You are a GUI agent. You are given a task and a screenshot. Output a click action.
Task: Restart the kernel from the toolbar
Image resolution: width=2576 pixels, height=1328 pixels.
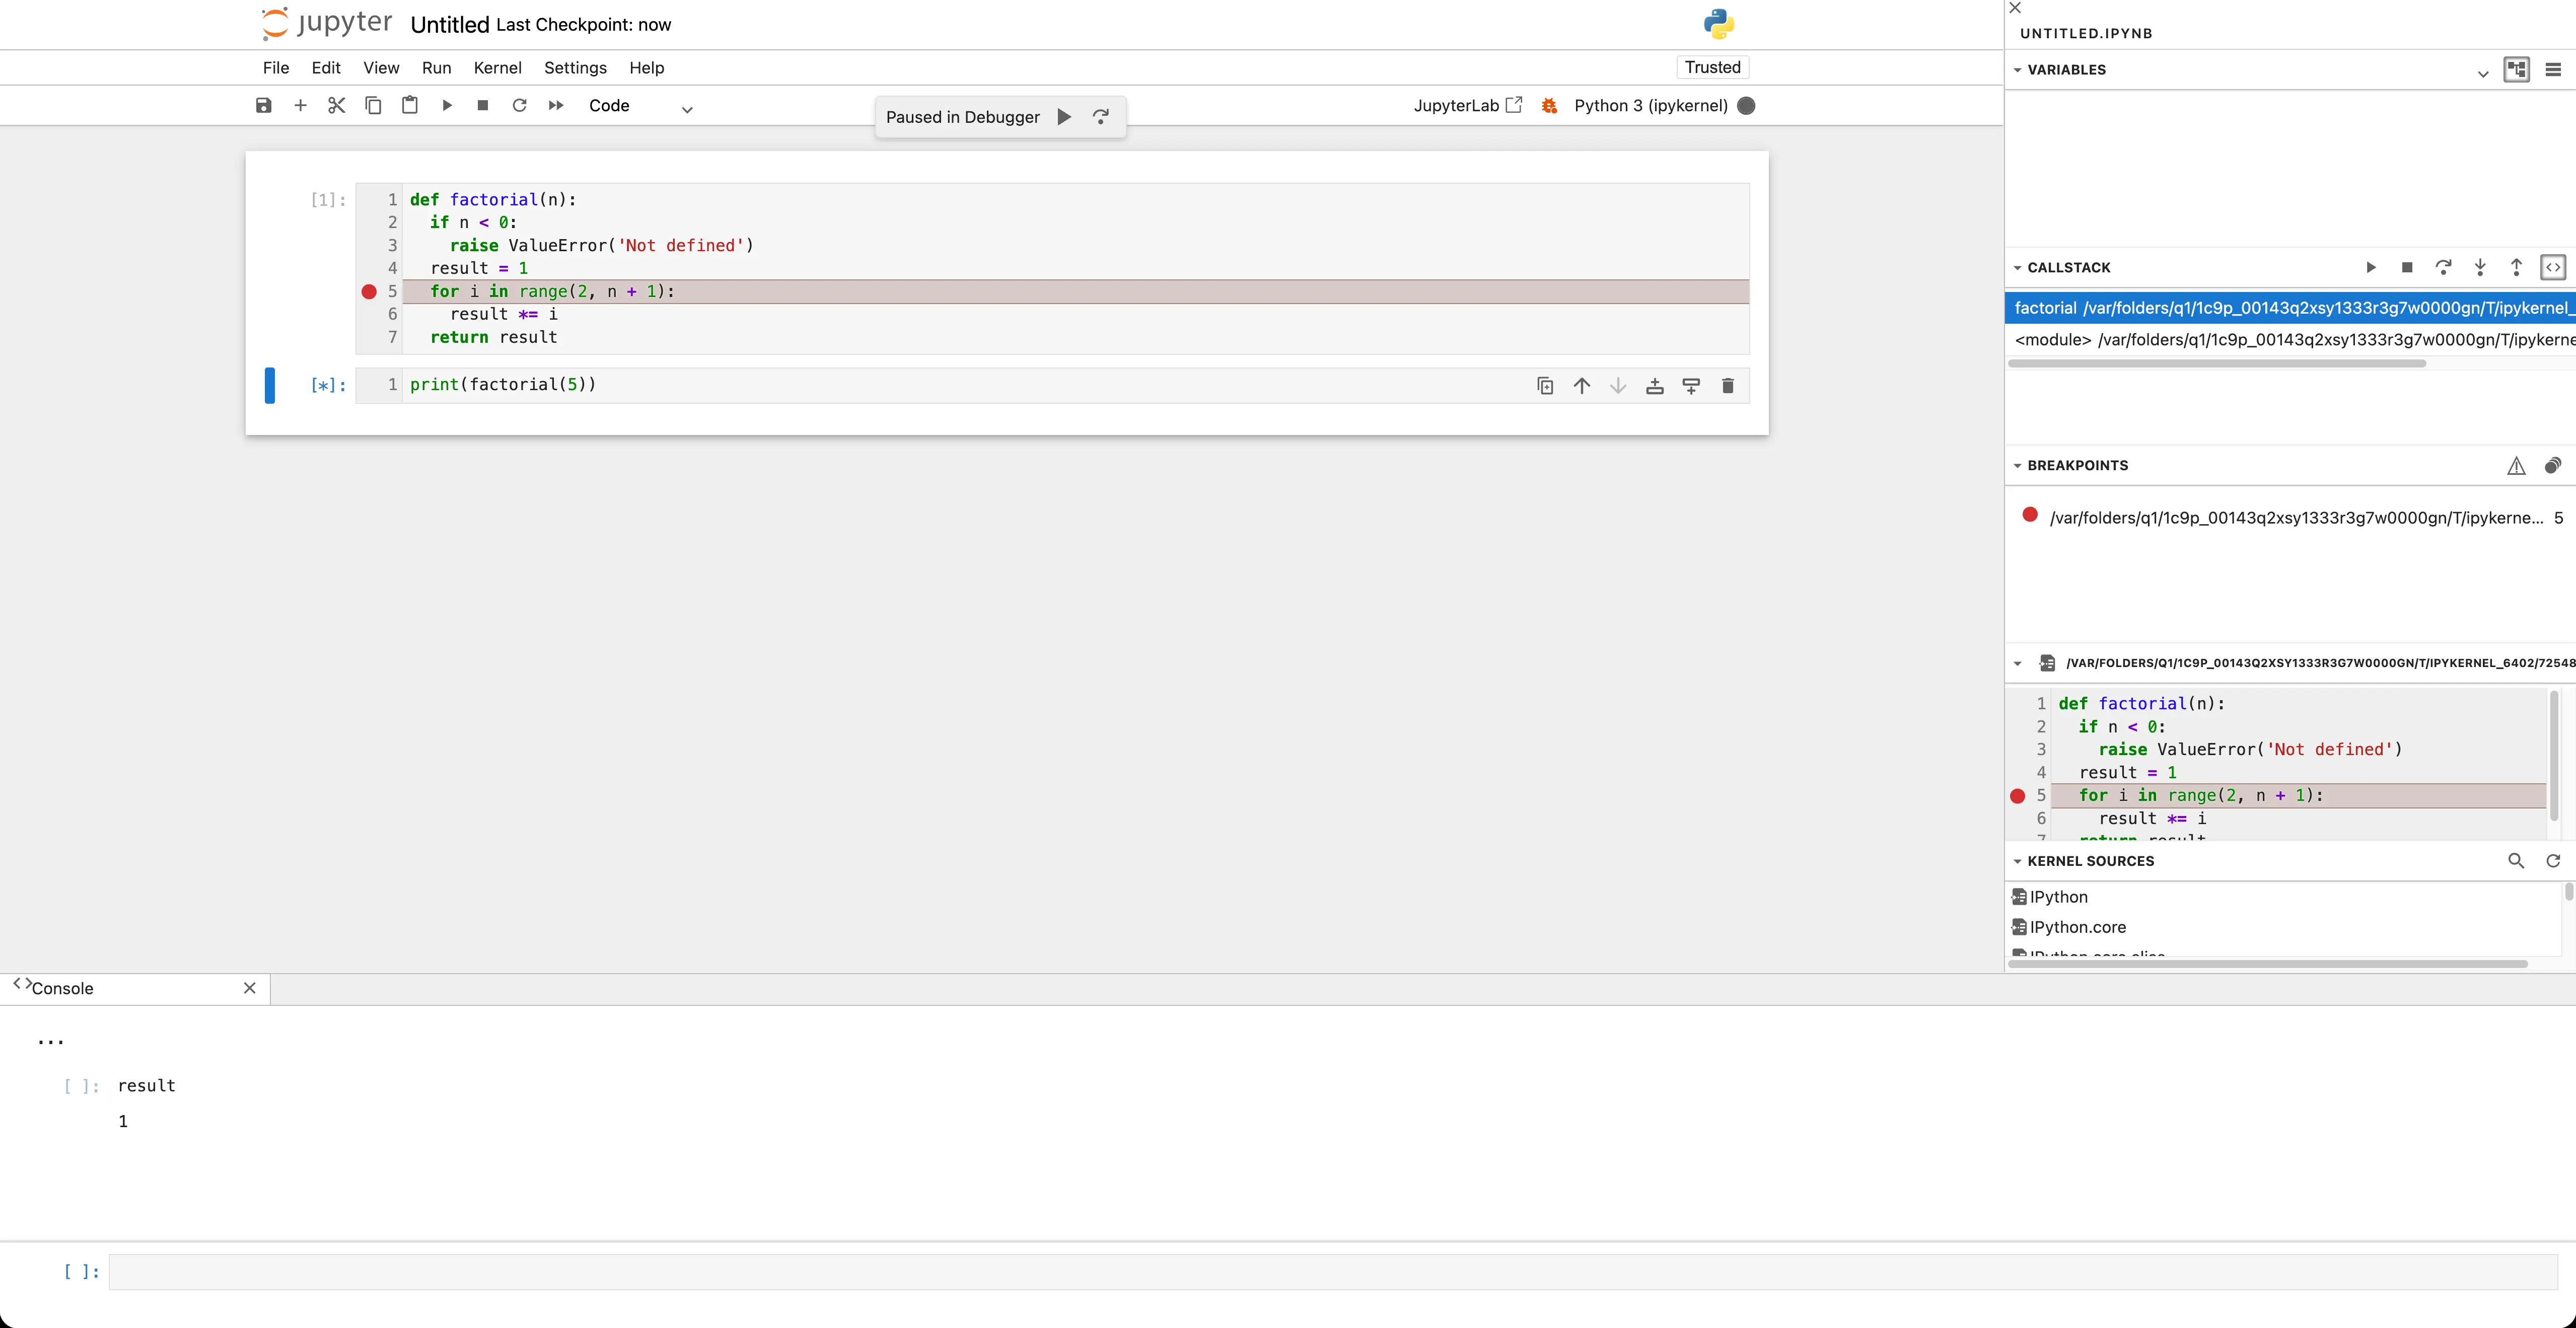pos(519,105)
